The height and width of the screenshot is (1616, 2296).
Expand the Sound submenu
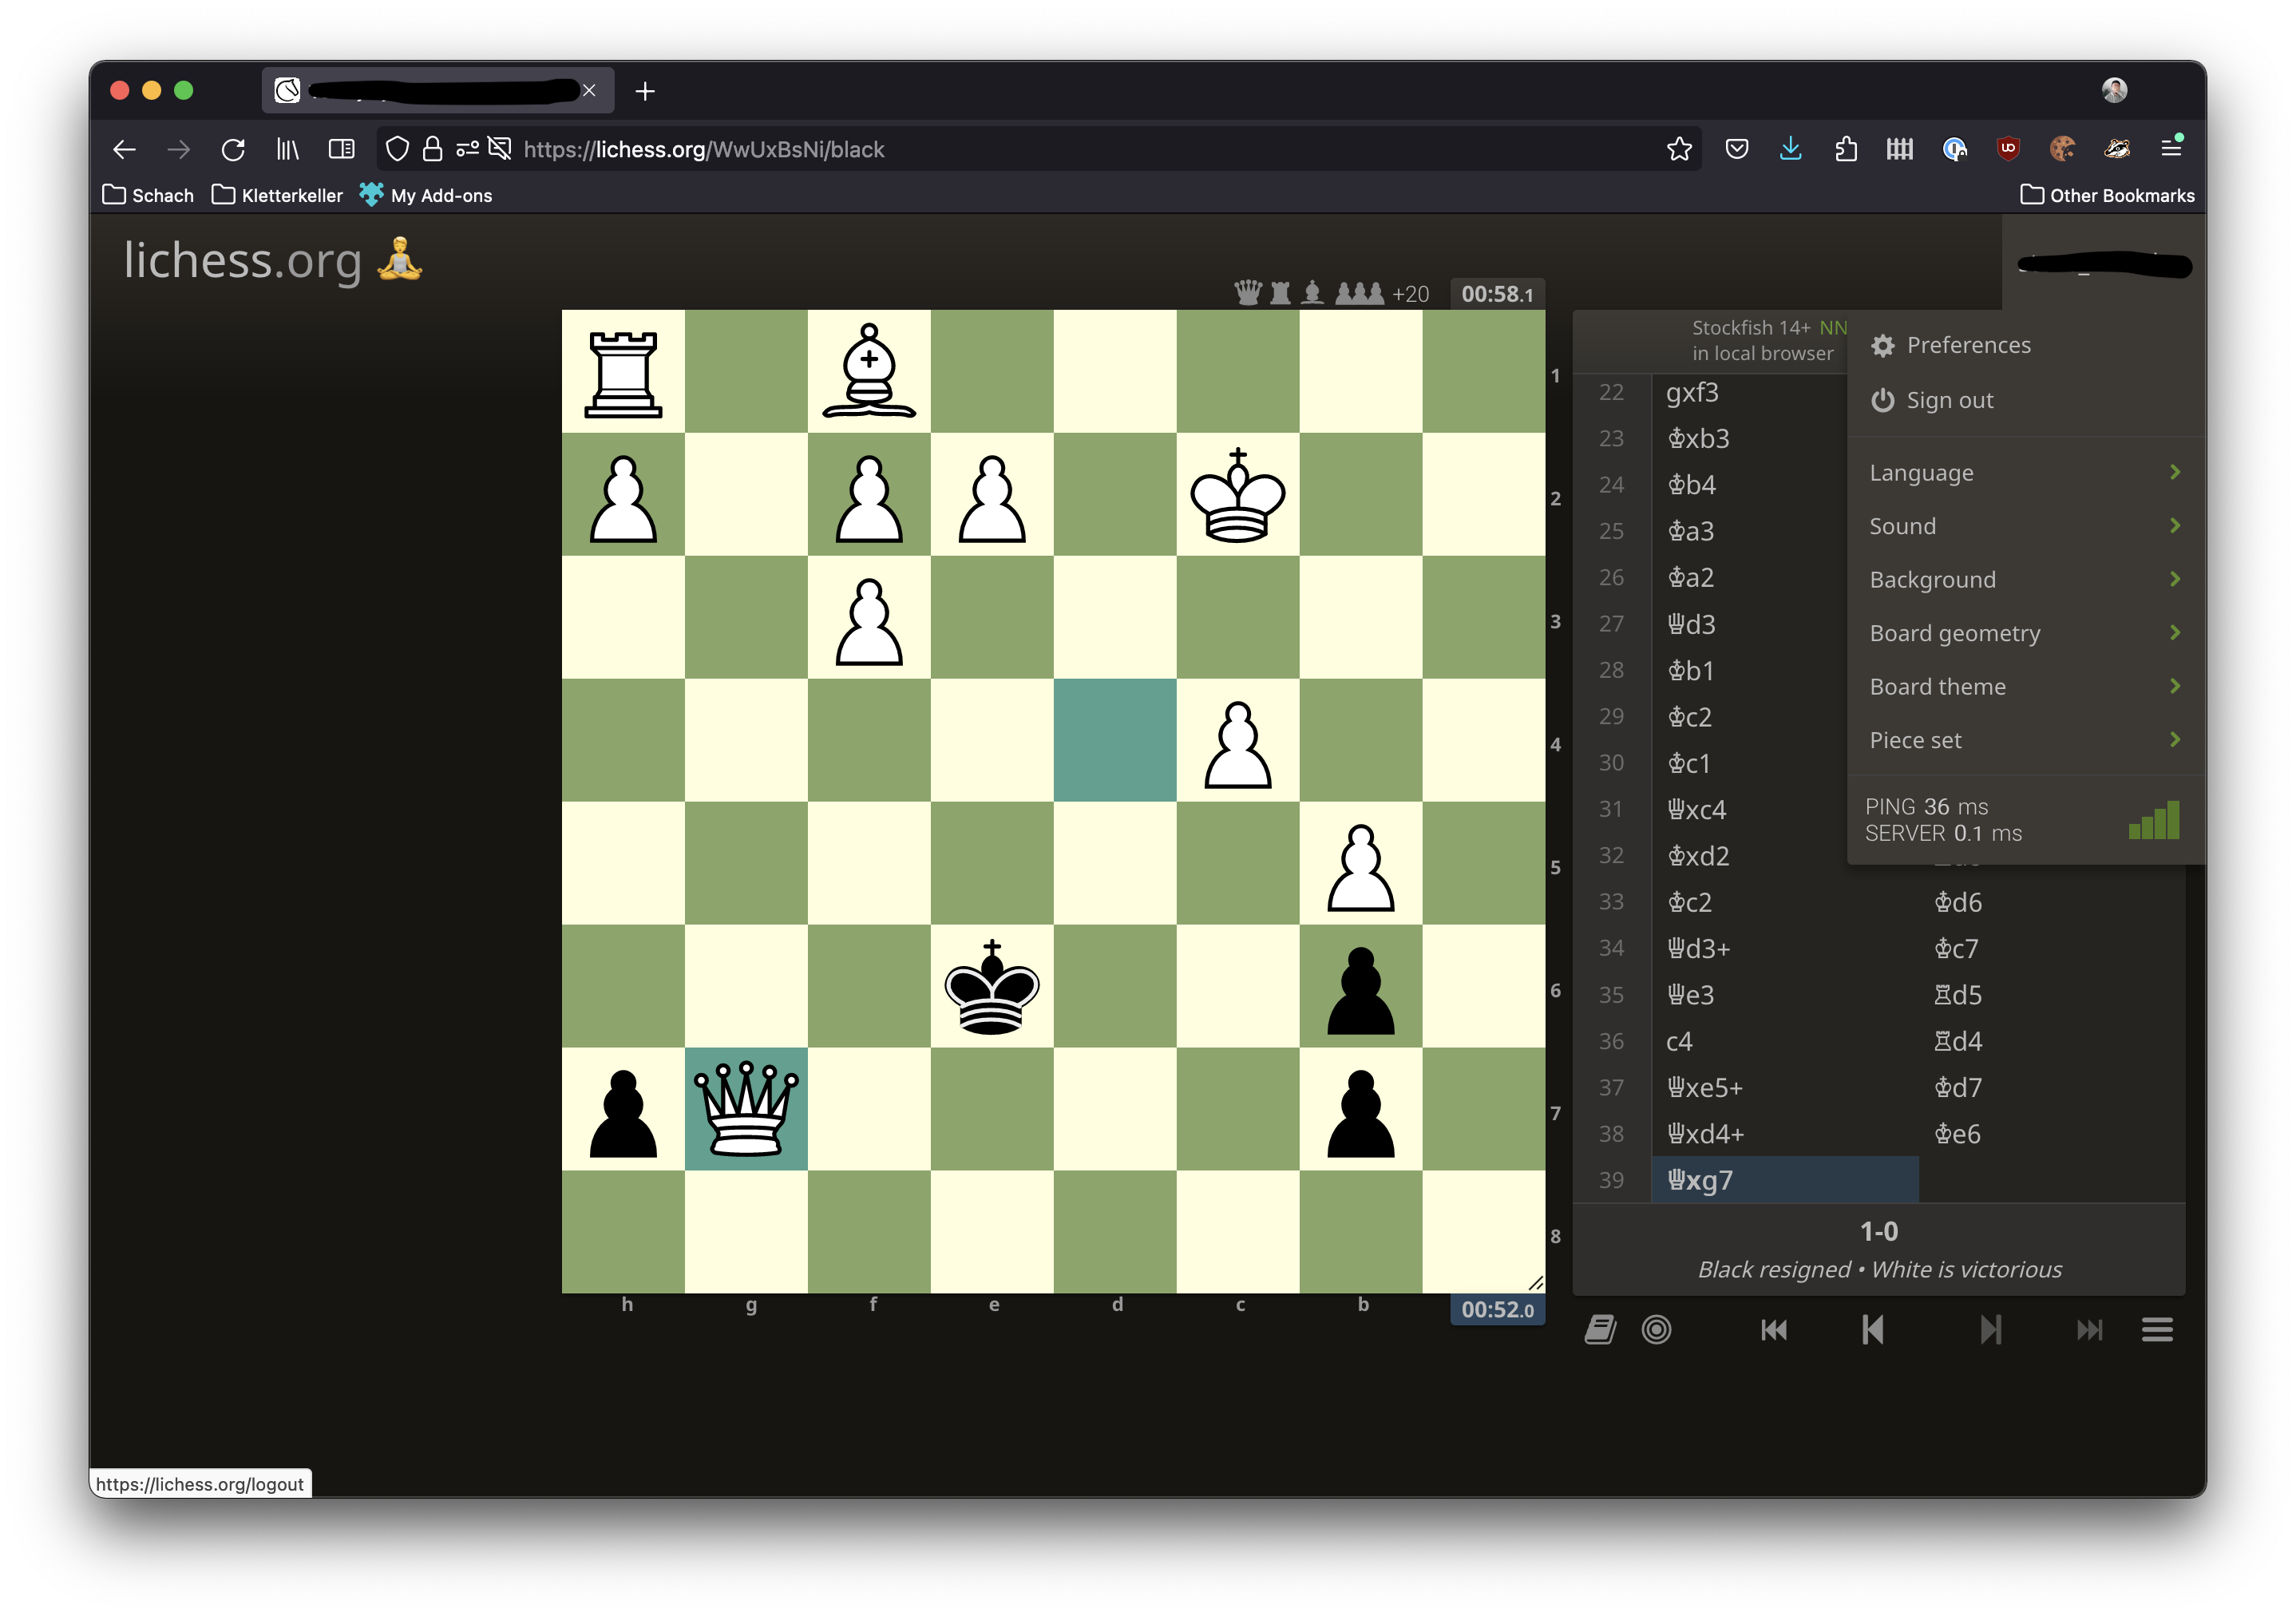(2025, 526)
